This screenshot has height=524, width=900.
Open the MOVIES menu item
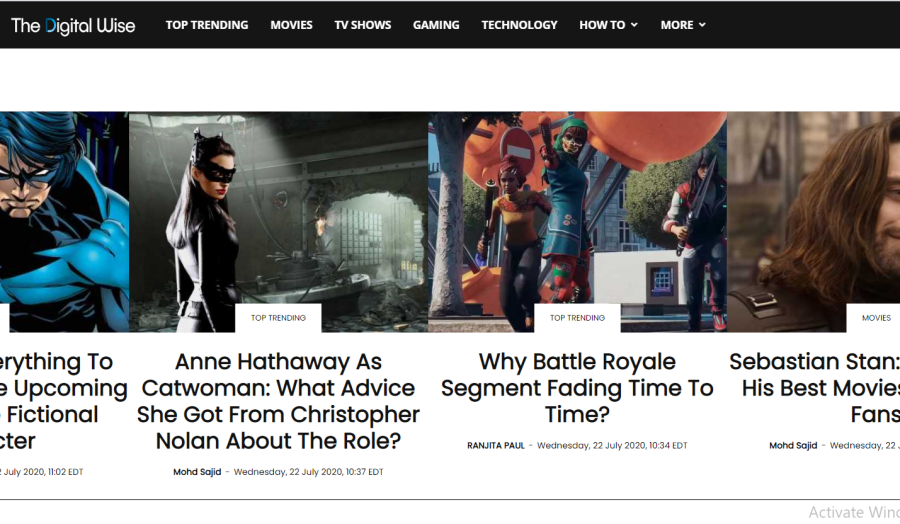point(291,25)
